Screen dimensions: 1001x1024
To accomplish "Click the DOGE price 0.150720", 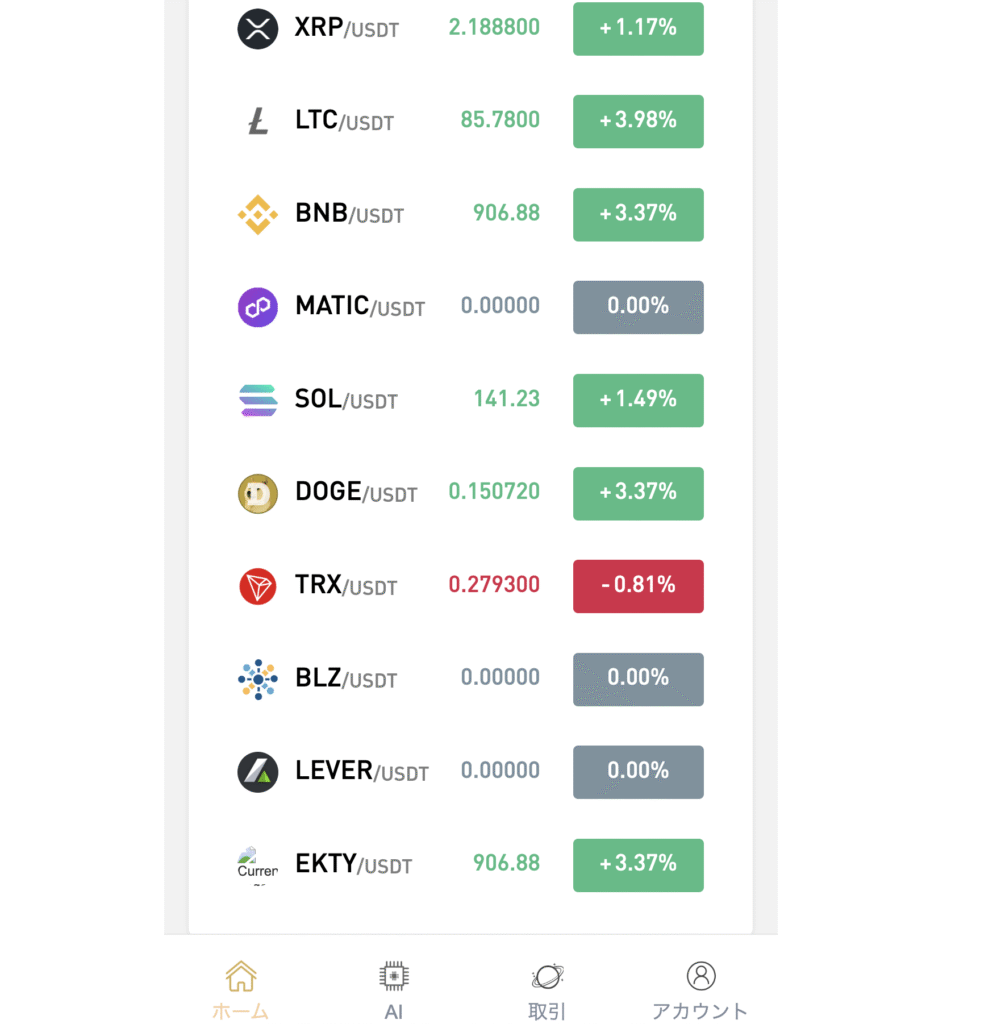I will 494,492.
